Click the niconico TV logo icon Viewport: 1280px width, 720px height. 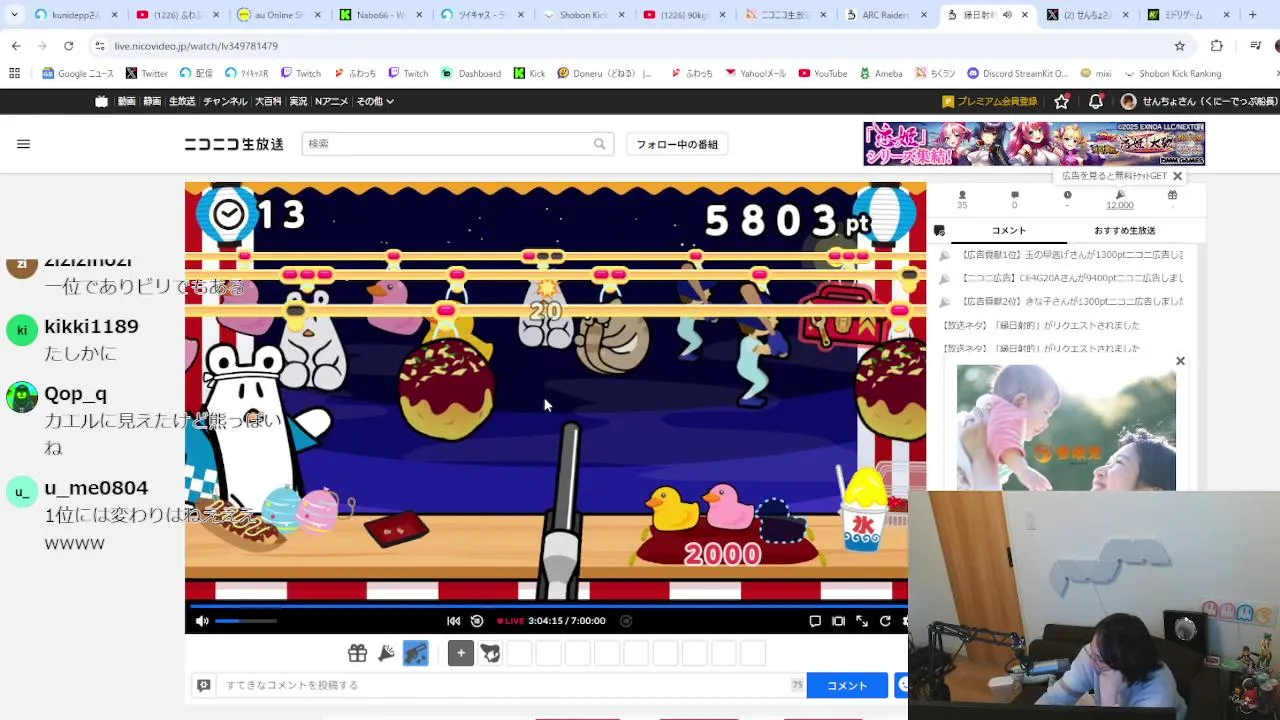pos(101,102)
